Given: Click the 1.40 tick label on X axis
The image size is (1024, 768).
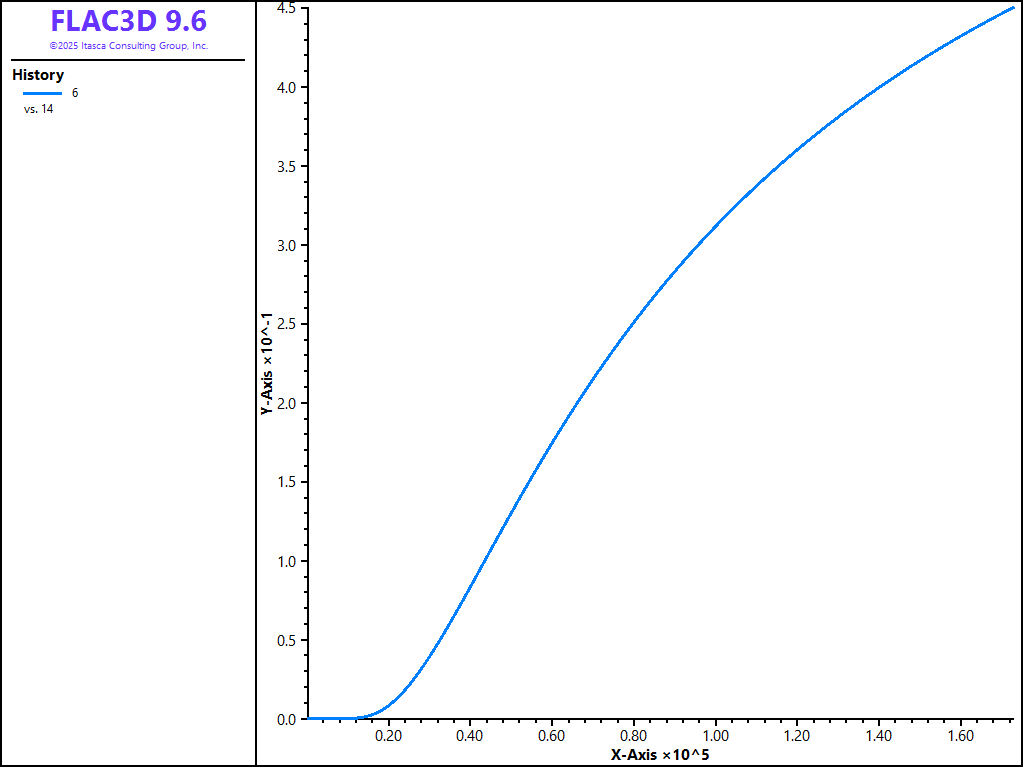Looking at the screenshot, I should 879,736.
